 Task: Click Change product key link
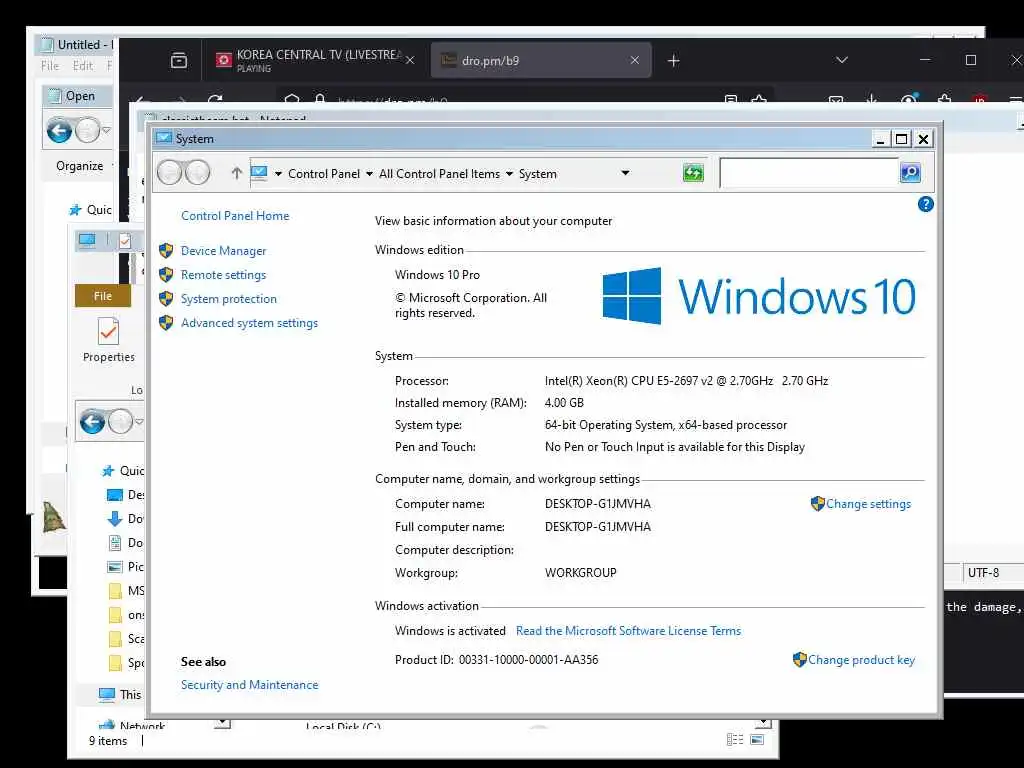coord(861,660)
